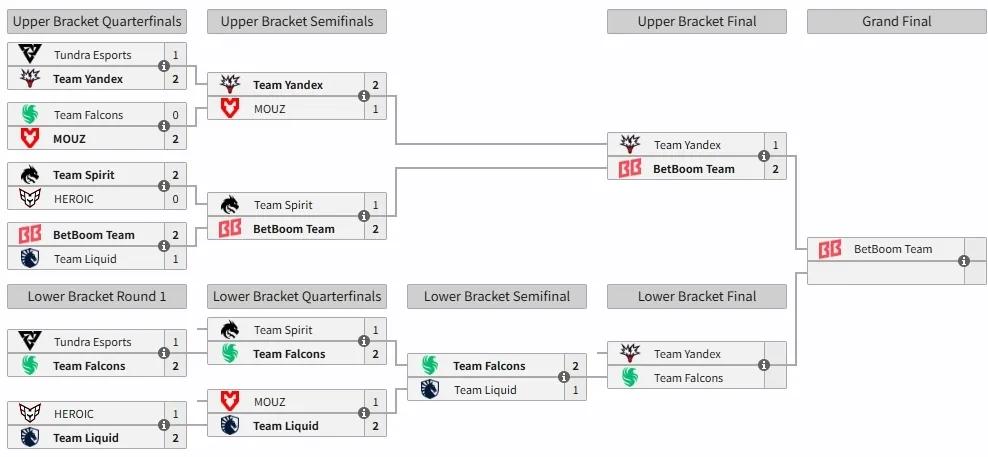The height and width of the screenshot is (457, 988).
Task: Click the Tundra Esports logo in Upper Bracket Quarterfinals
Action: (x=29, y=55)
